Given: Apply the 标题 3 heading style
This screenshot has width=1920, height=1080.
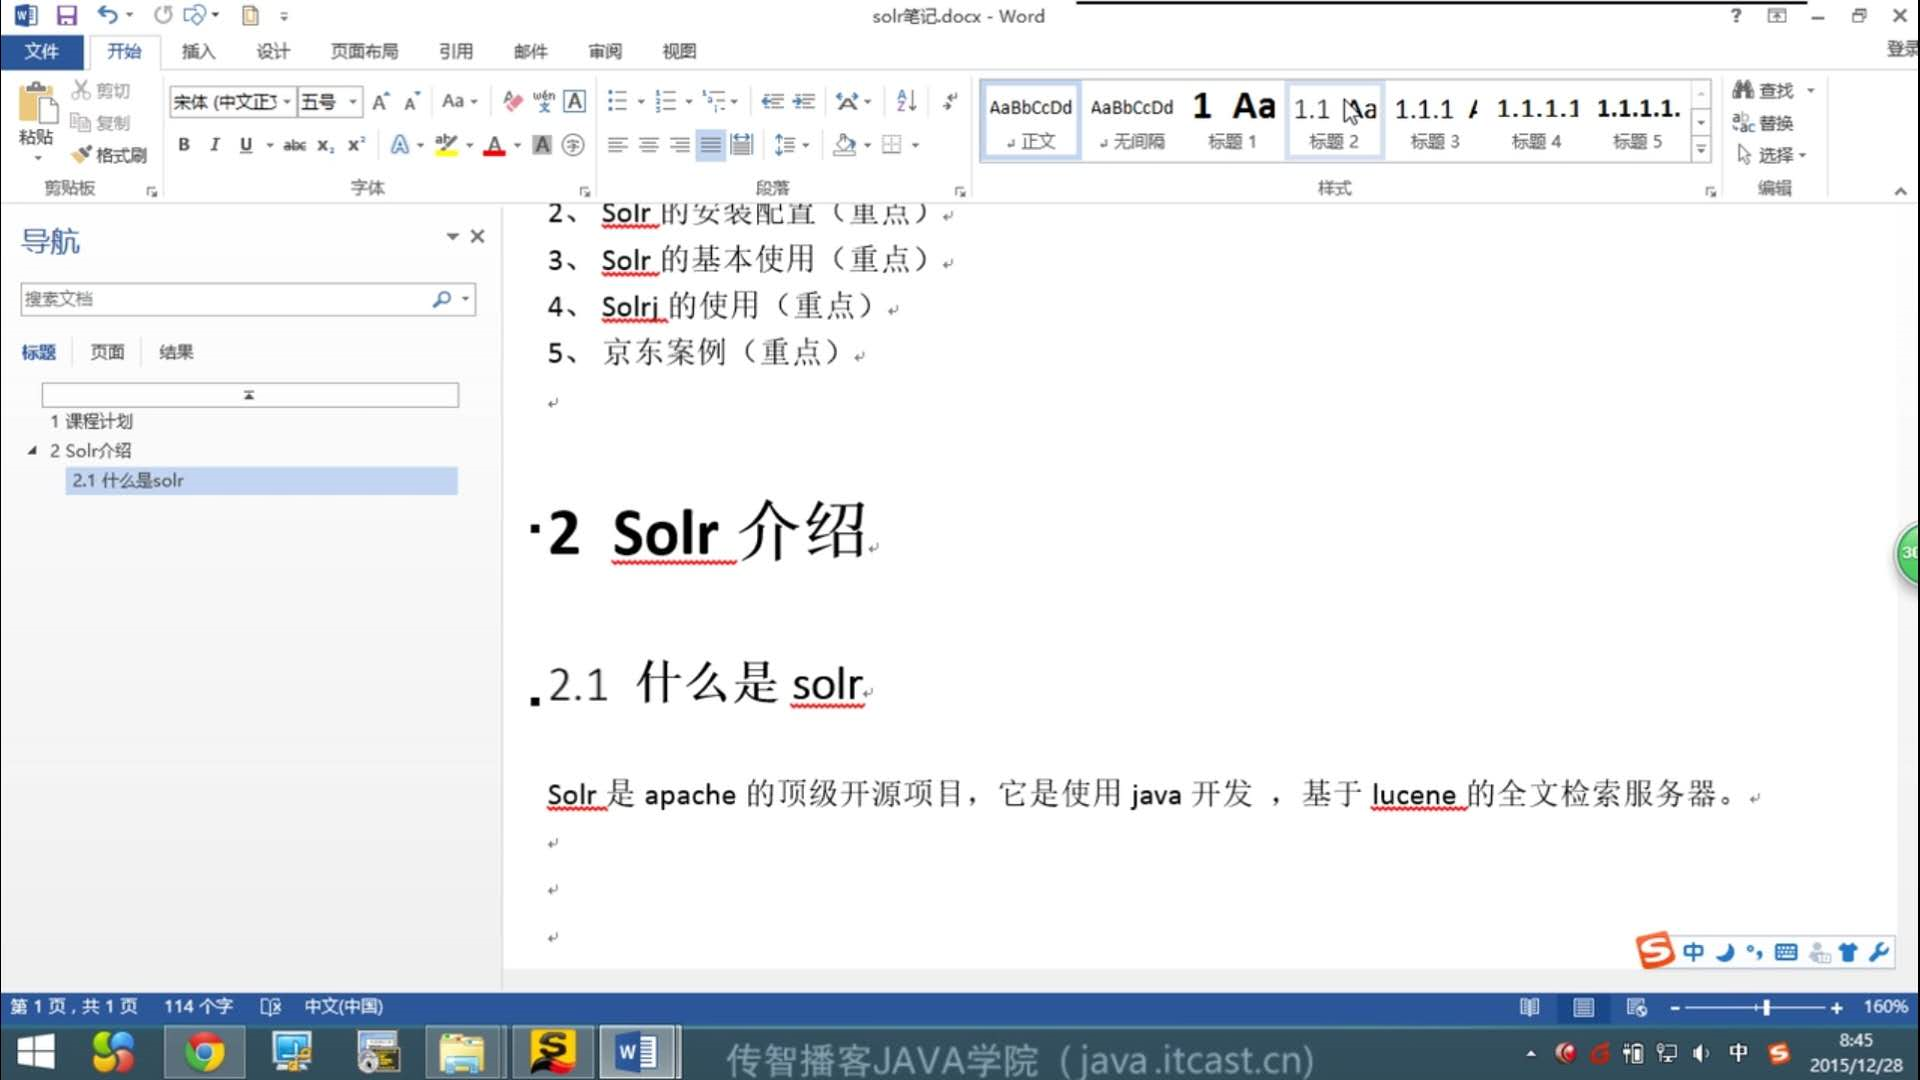Looking at the screenshot, I should (x=1435, y=121).
